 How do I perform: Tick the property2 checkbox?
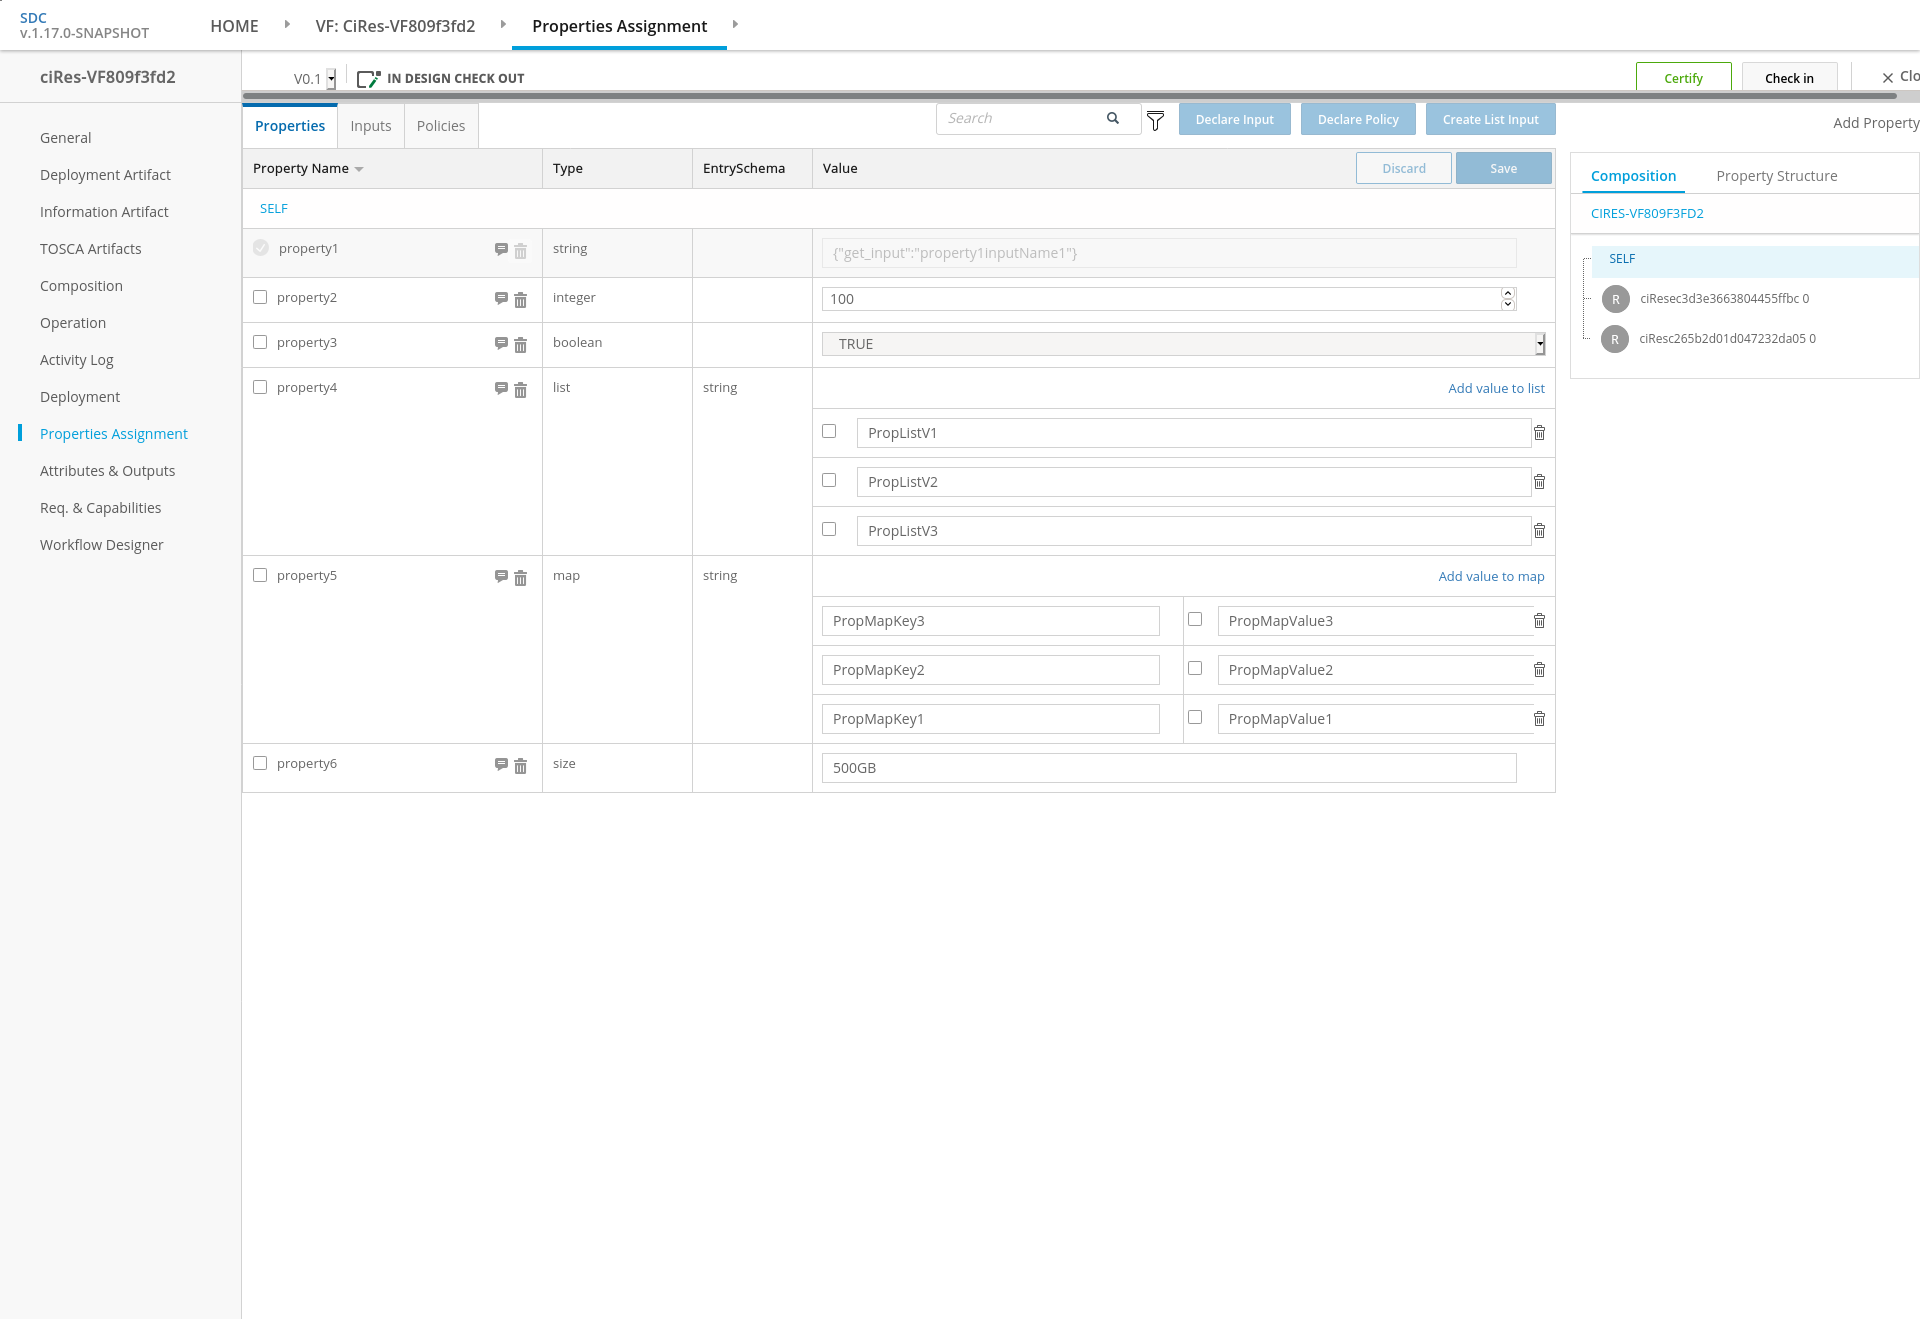(260, 297)
